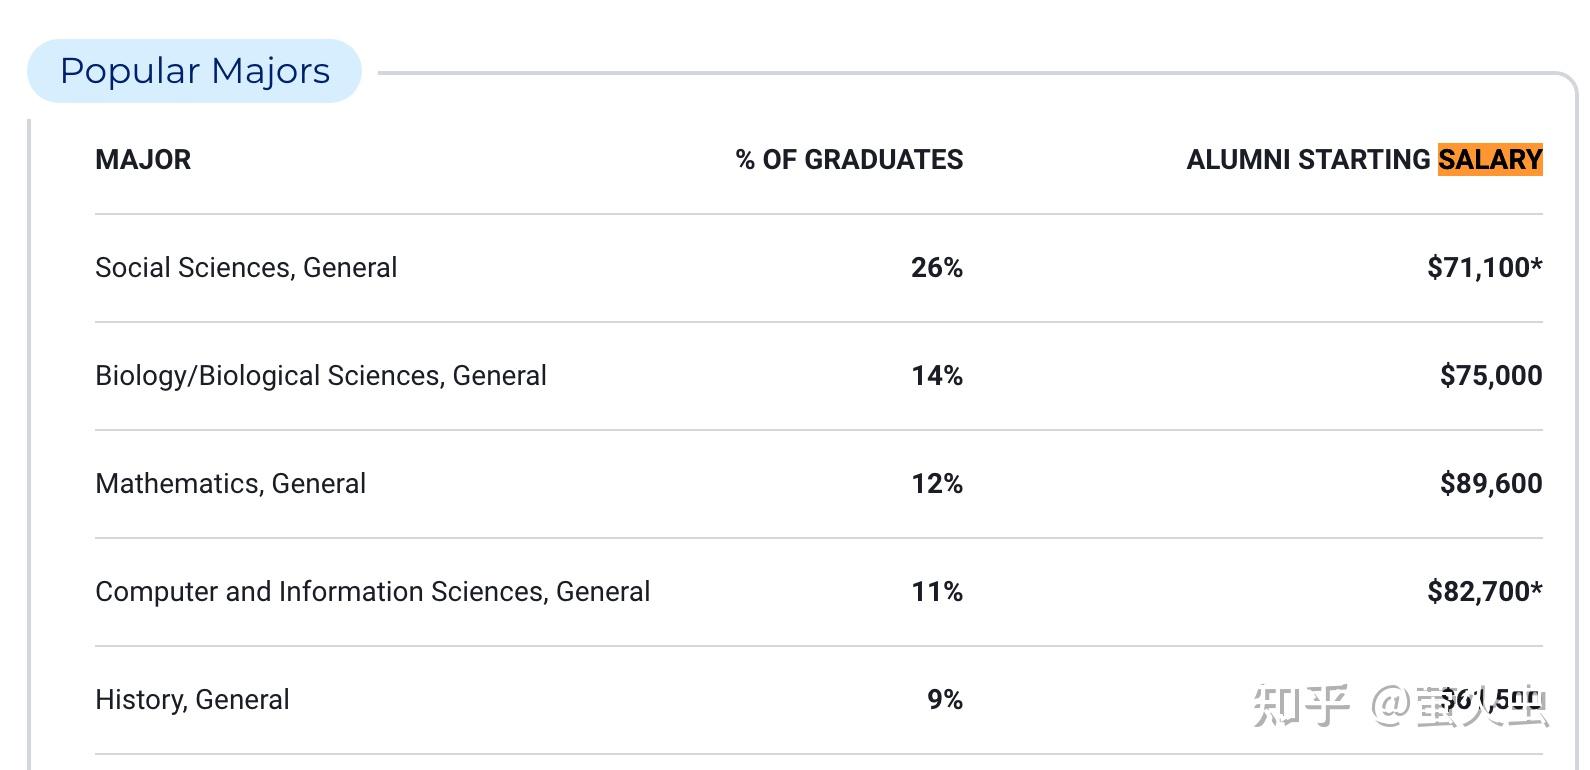Click the 14% graduates value
Image resolution: width=1590 pixels, height=770 pixels.
pyautogui.click(x=936, y=376)
